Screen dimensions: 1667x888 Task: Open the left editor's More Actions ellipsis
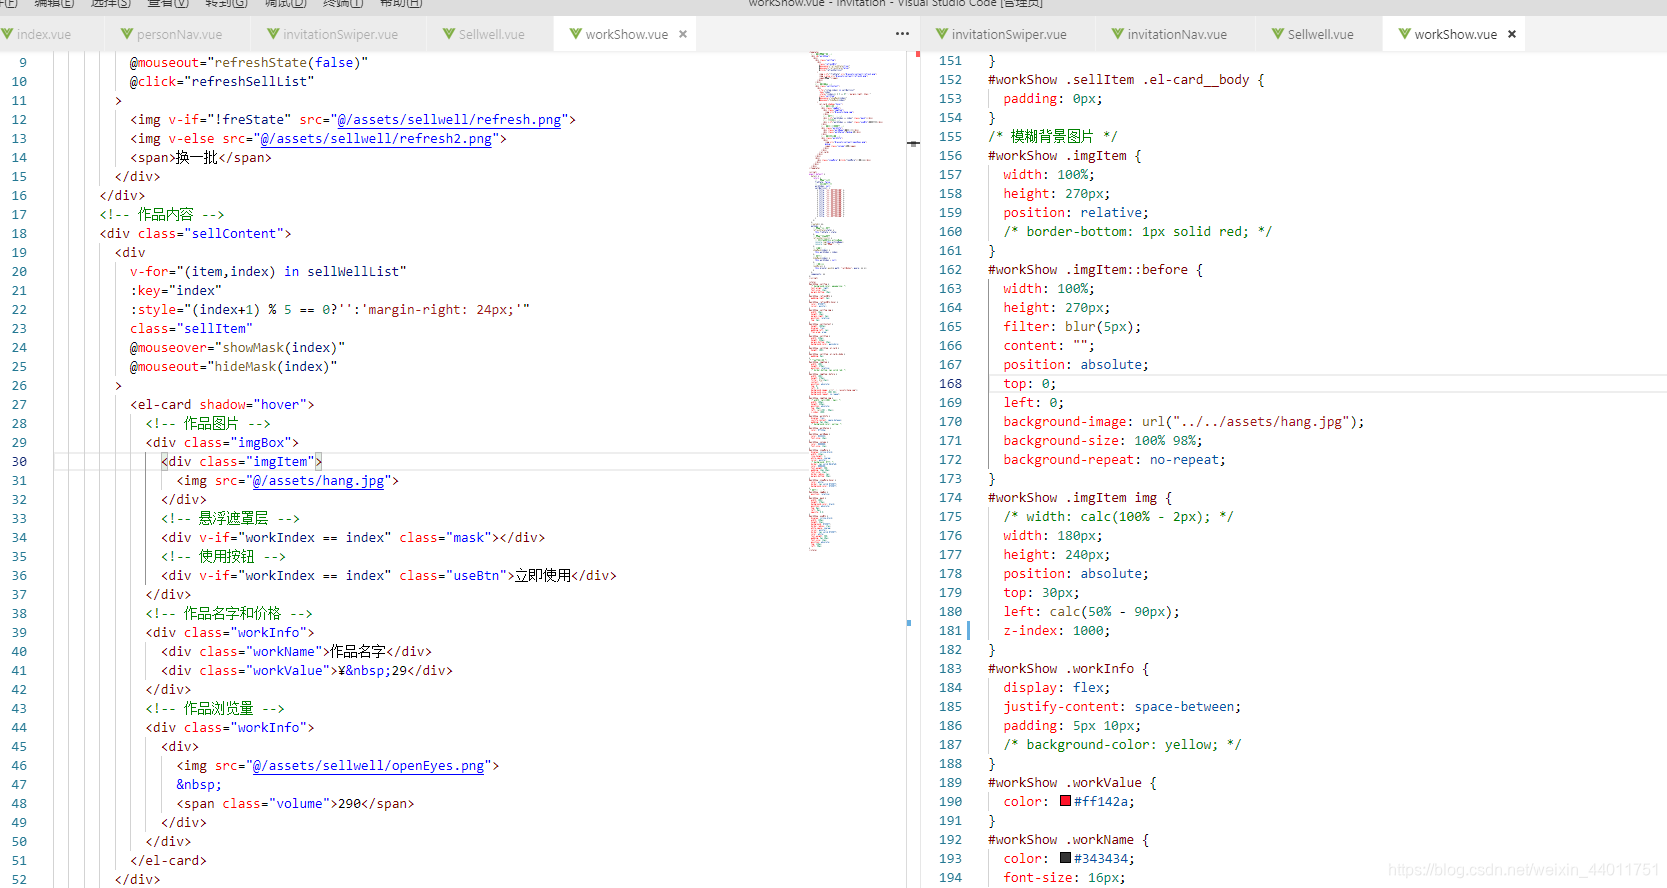tap(902, 34)
